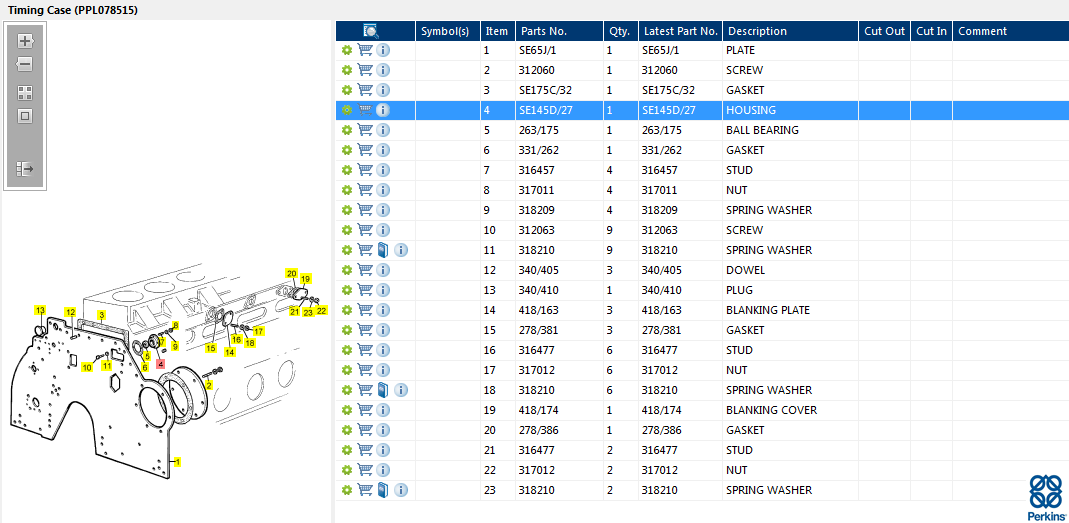The height and width of the screenshot is (523, 1069).
Task: Add item 8 NUT 317011 to cart
Action: click(365, 190)
